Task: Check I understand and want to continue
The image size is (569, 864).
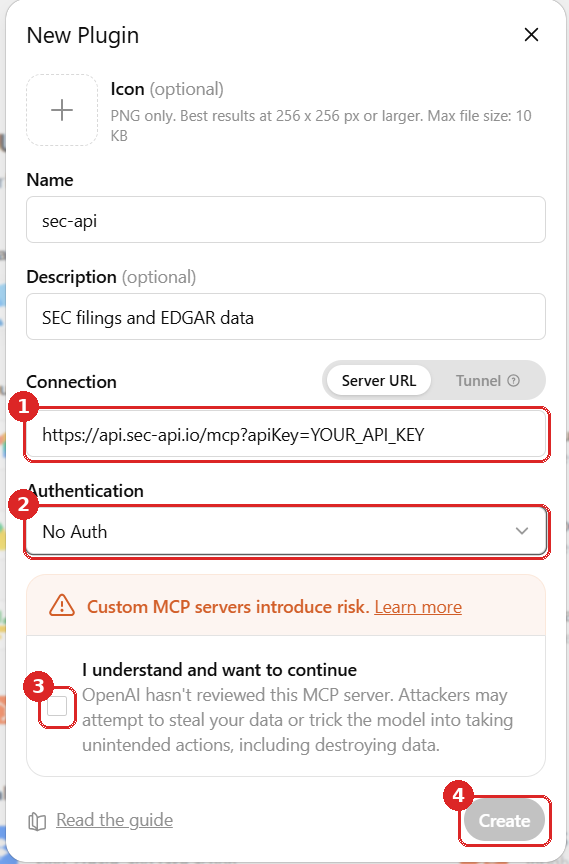Action: (57, 706)
